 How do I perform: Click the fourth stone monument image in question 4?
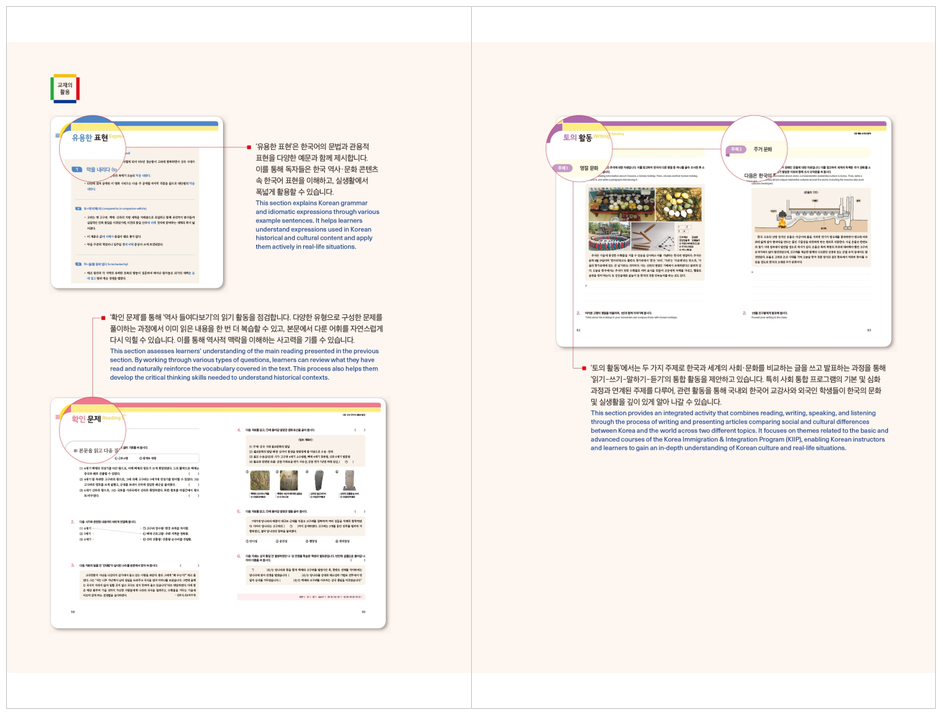(x=351, y=480)
